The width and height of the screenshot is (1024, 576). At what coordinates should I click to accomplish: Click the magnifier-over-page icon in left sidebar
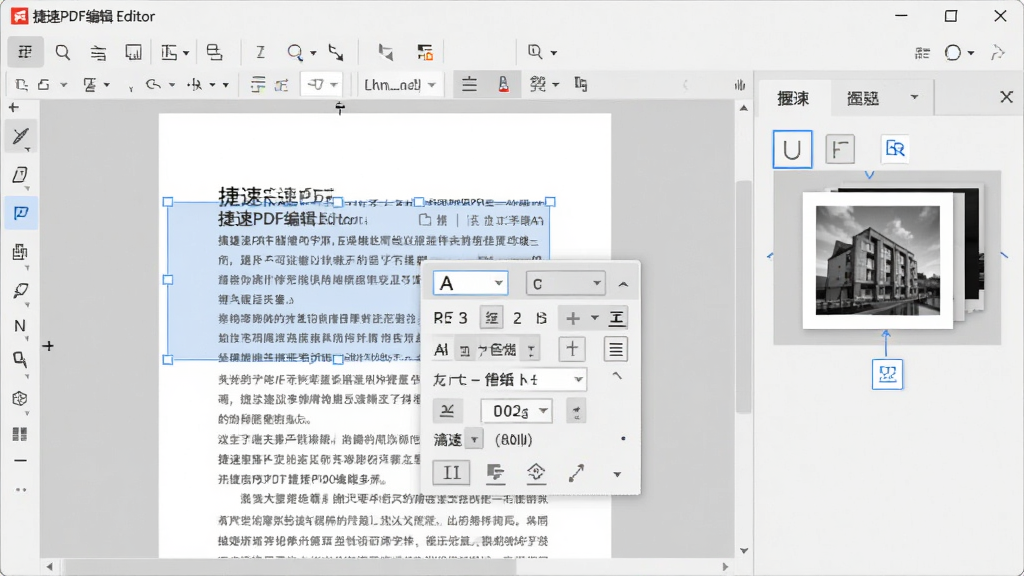pos(20,359)
